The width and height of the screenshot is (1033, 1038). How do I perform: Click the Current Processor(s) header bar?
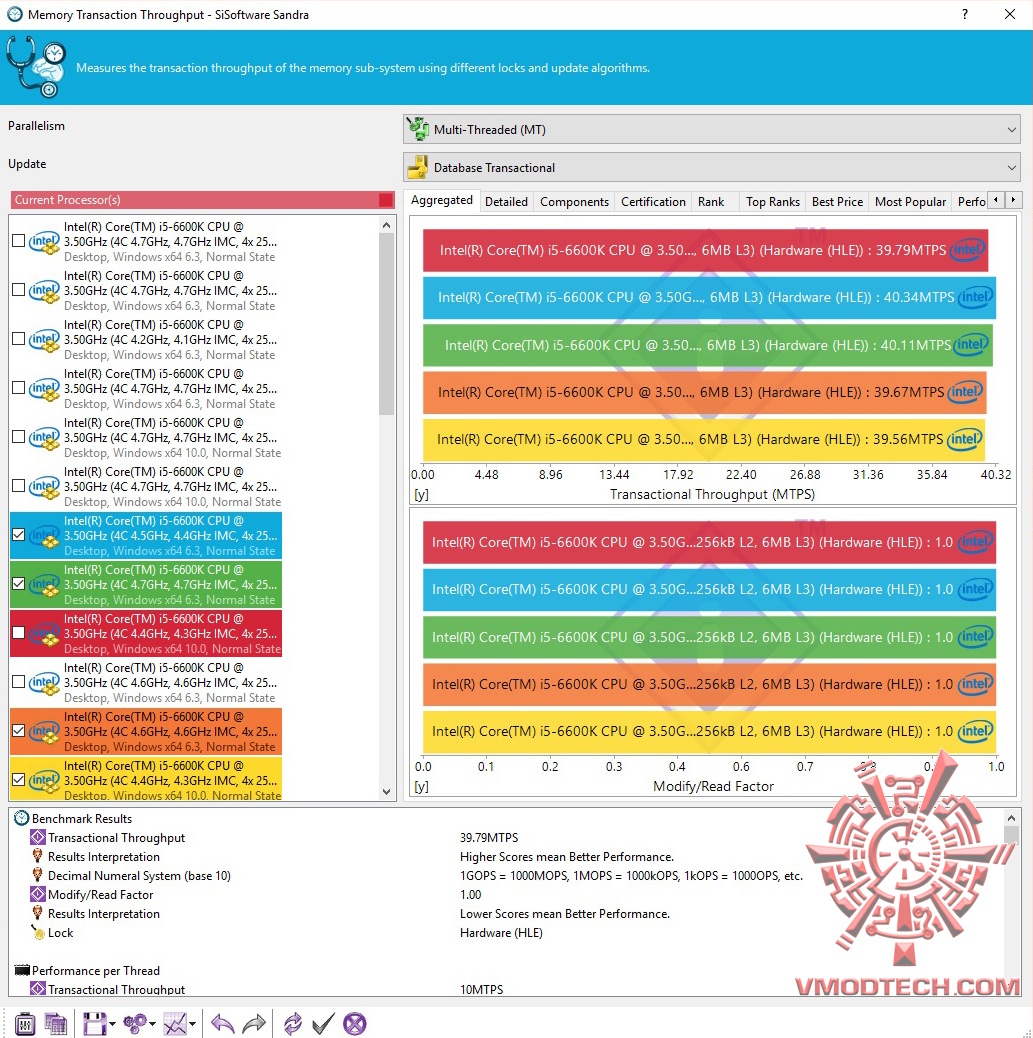point(203,200)
